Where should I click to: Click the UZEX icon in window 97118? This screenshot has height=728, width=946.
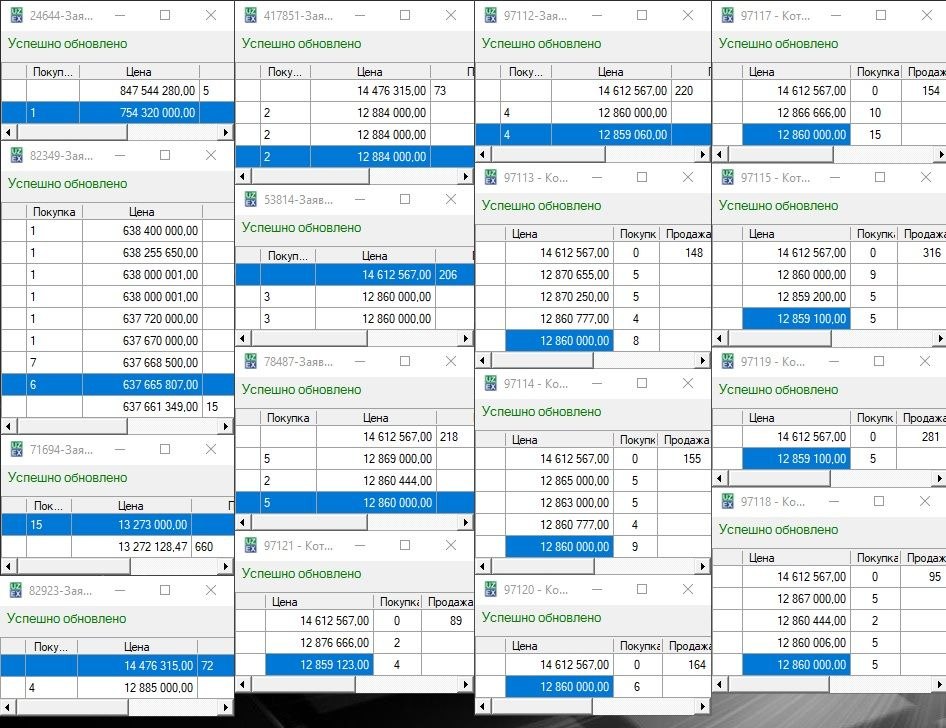click(727, 501)
